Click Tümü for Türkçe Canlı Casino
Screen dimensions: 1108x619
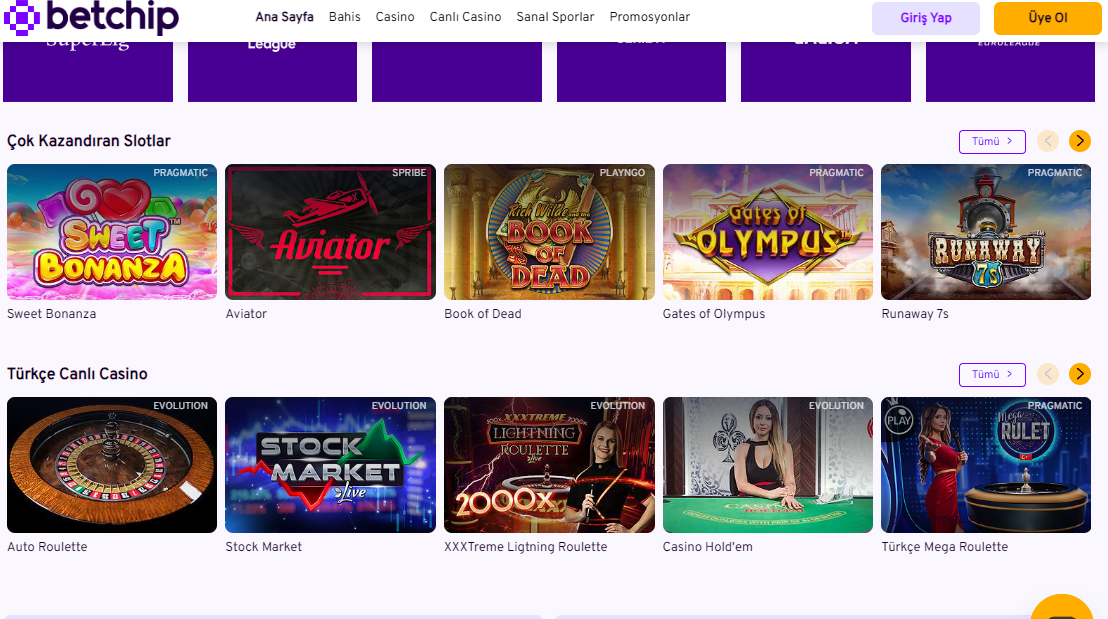point(992,375)
